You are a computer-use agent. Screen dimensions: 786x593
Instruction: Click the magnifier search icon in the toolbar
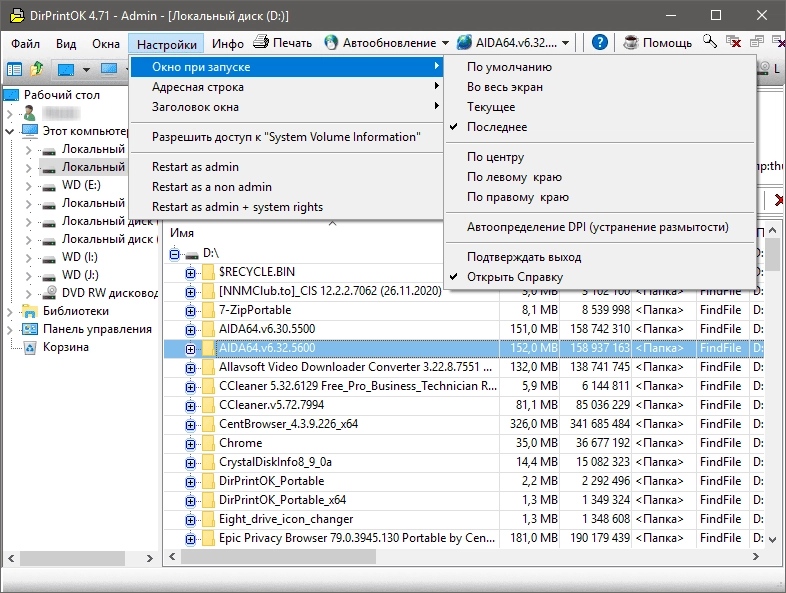(710, 42)
